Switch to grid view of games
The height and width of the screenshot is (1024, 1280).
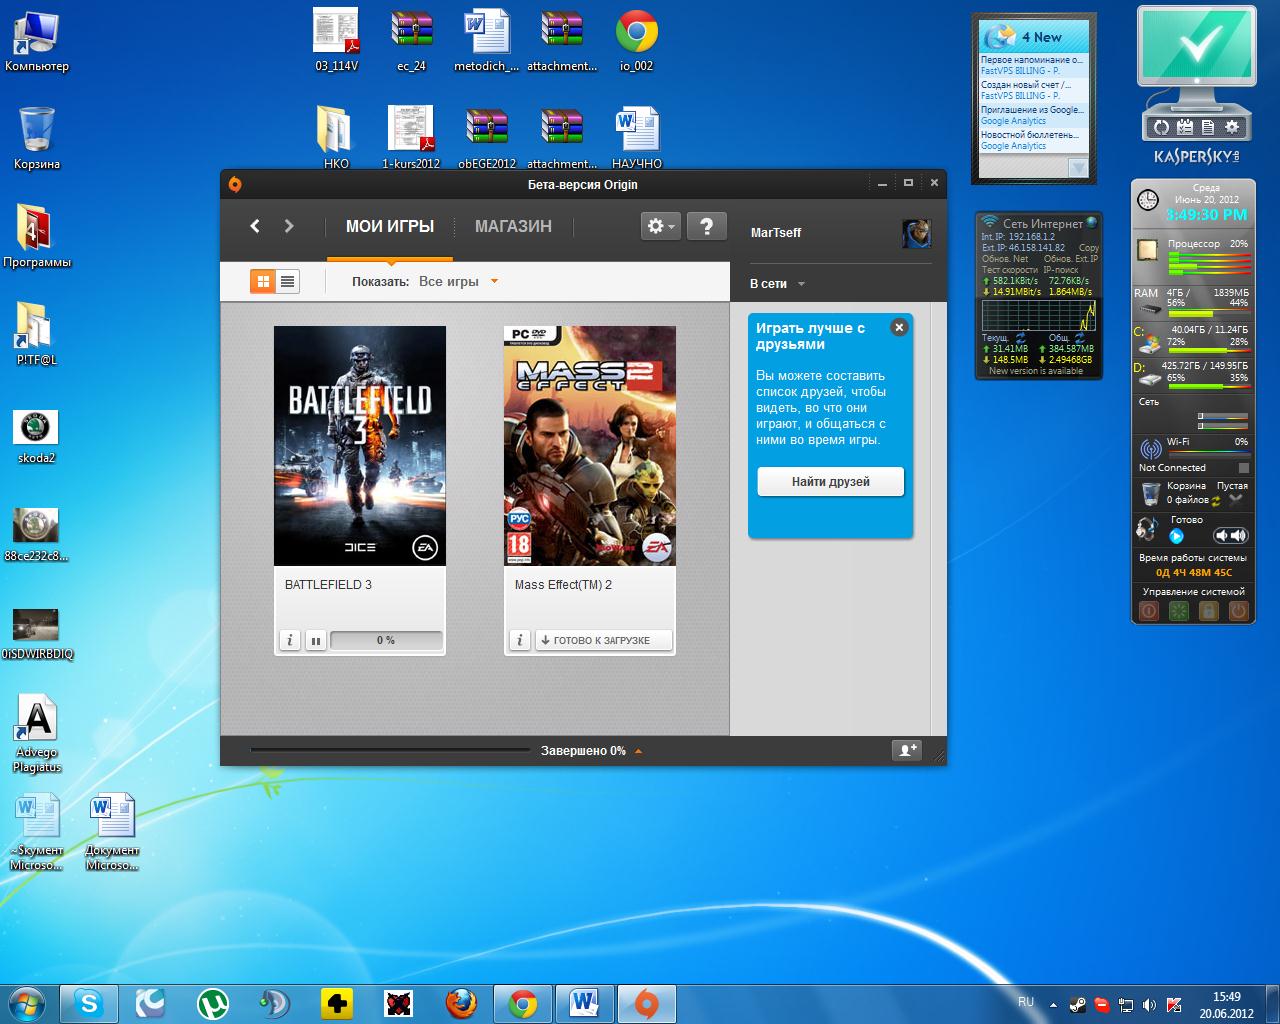263,282
